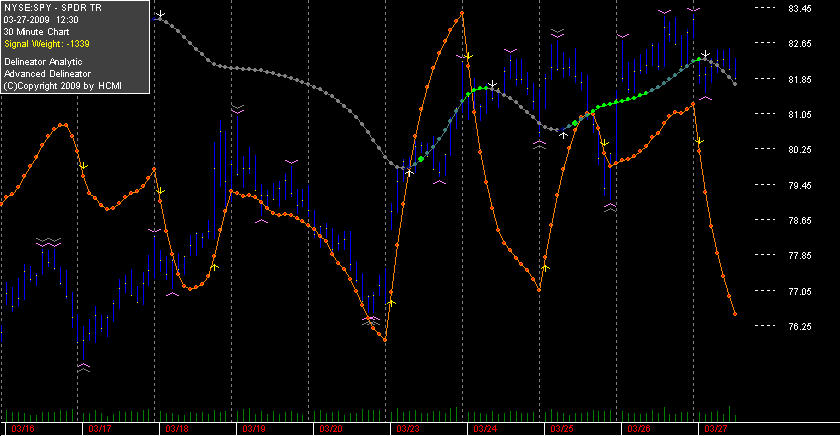Click the yellow down arrow near 03/17 start
The height and width of the screenshot is (436, 840).
click(84, 167)
